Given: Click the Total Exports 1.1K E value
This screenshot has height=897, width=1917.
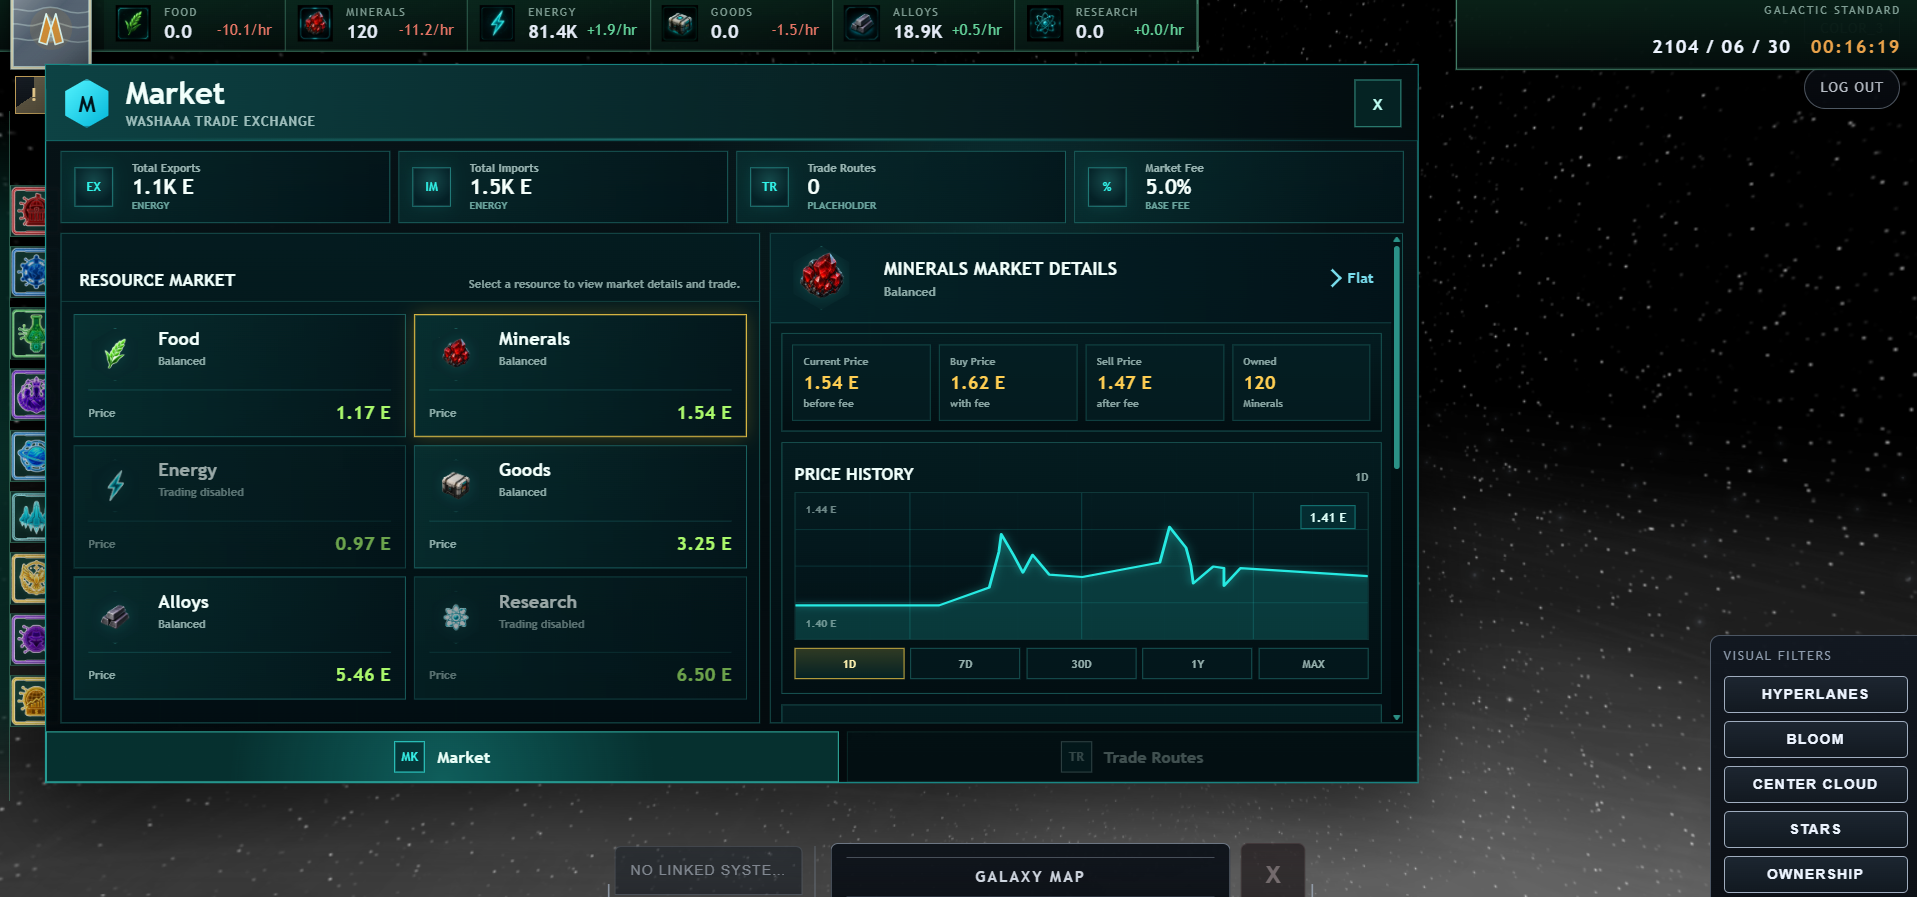Looking at the screenshot, I should tap(163, 187).
